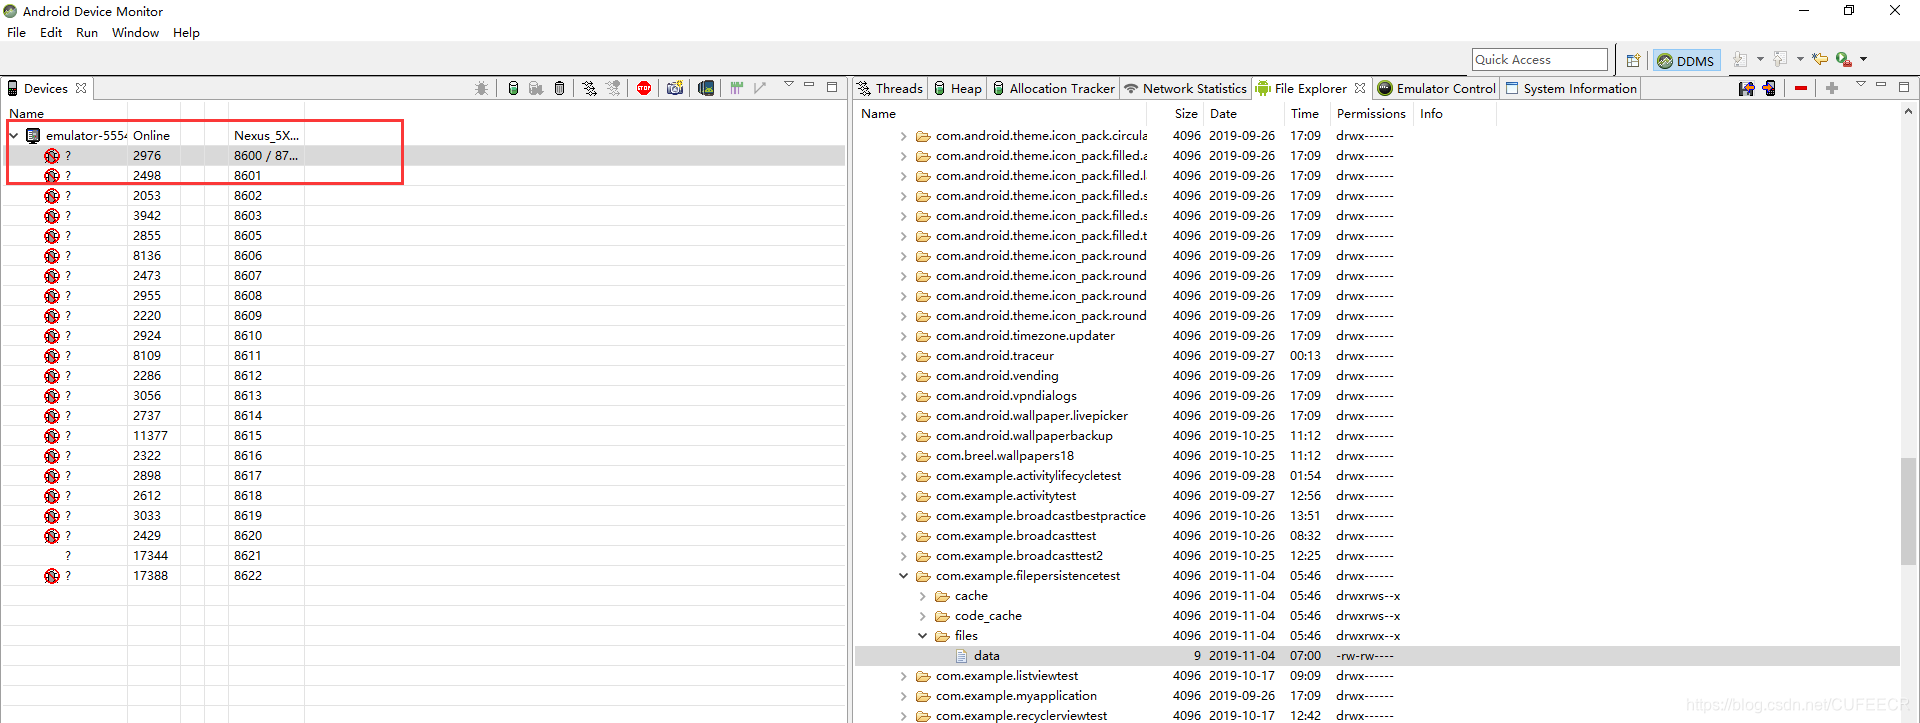Switch to the Threads tab

click(x=890, y=88)
